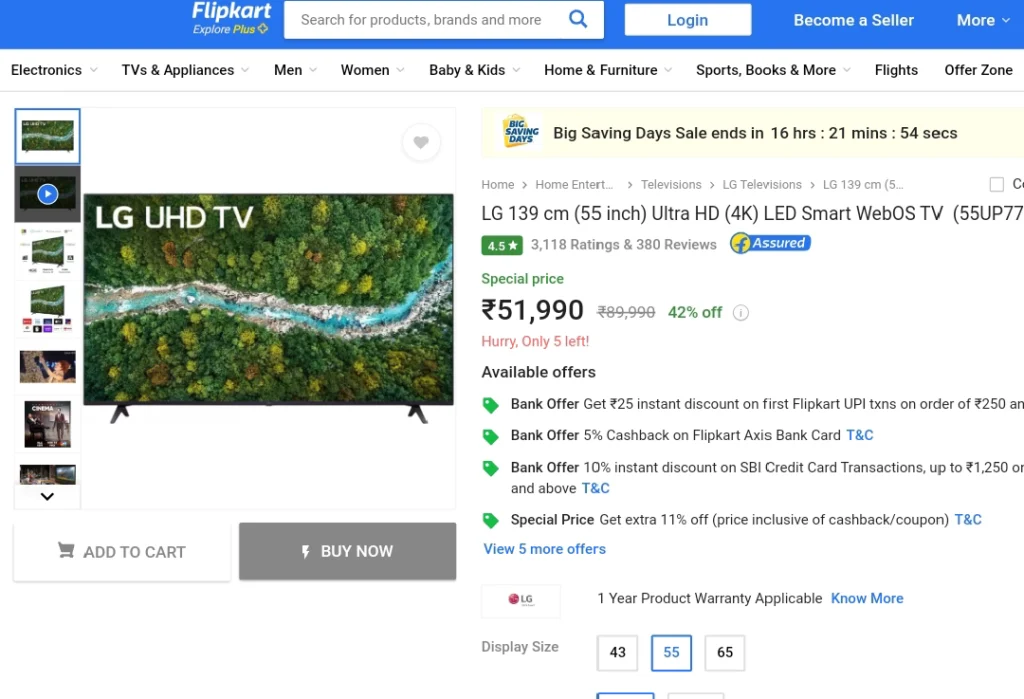Open the Flights menu item
Screen dimensions: 1024x699
click(x=896, y=70)
